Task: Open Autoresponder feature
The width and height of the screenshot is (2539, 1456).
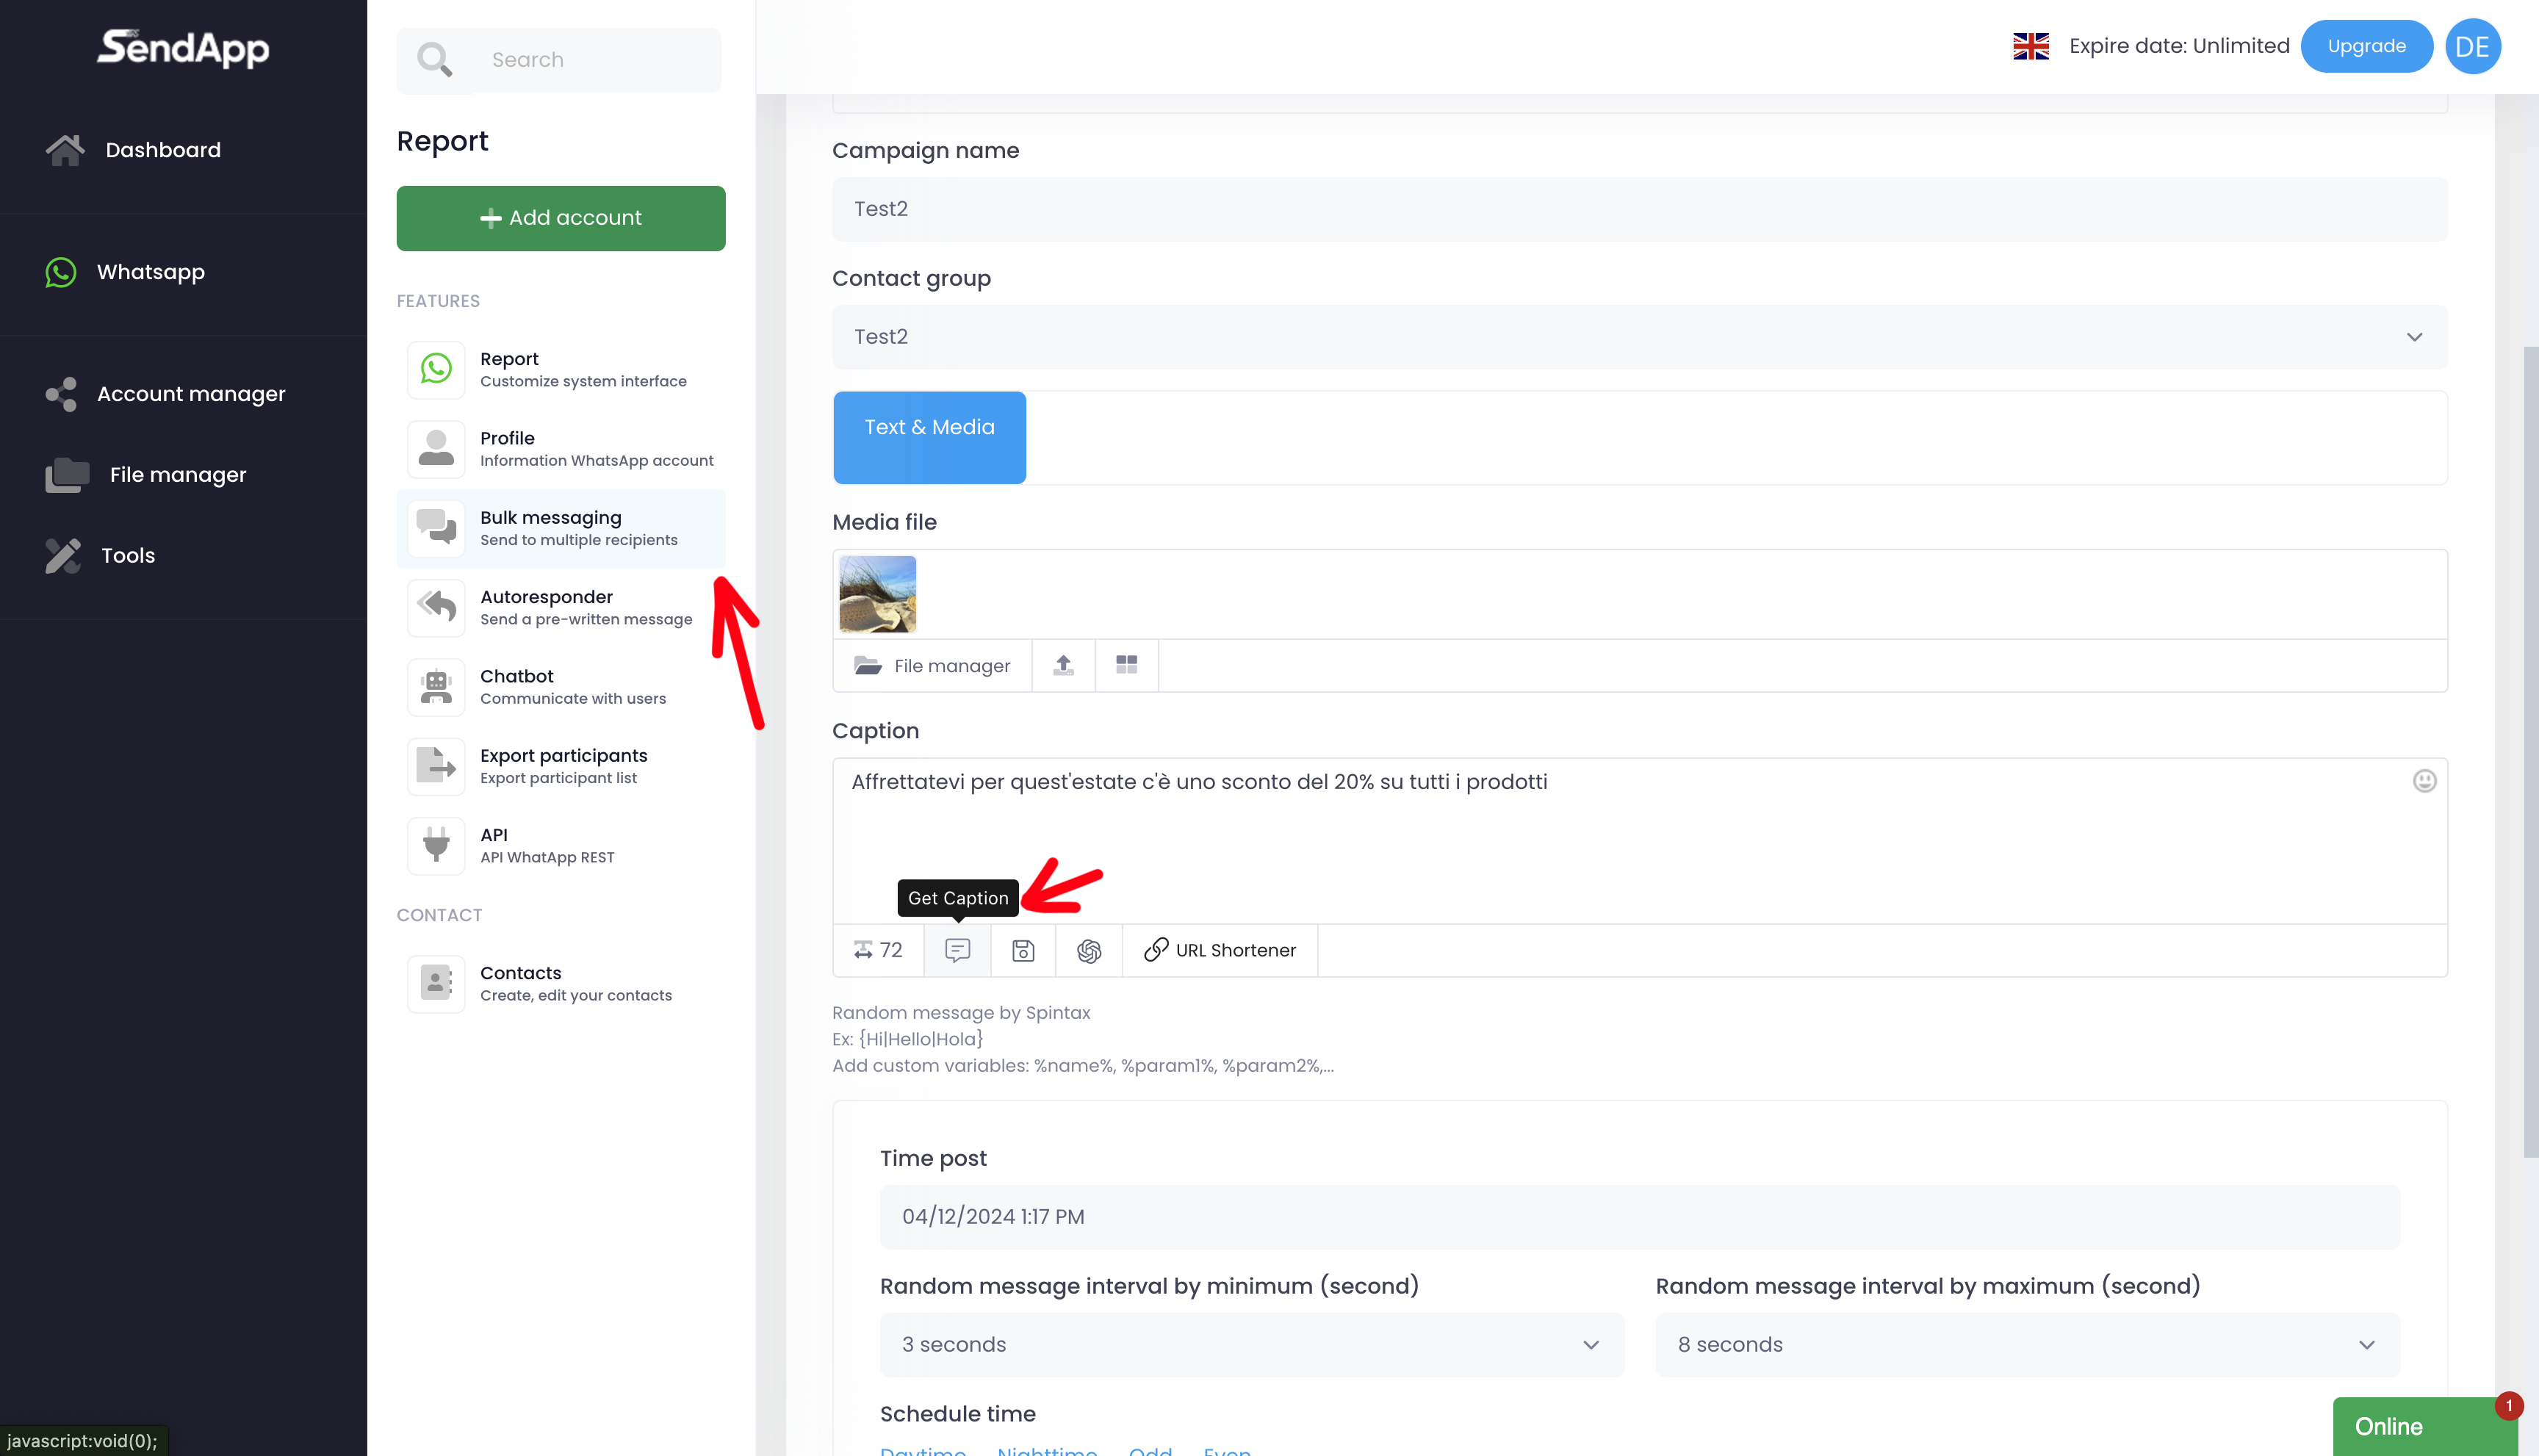Action: point(561,607)
